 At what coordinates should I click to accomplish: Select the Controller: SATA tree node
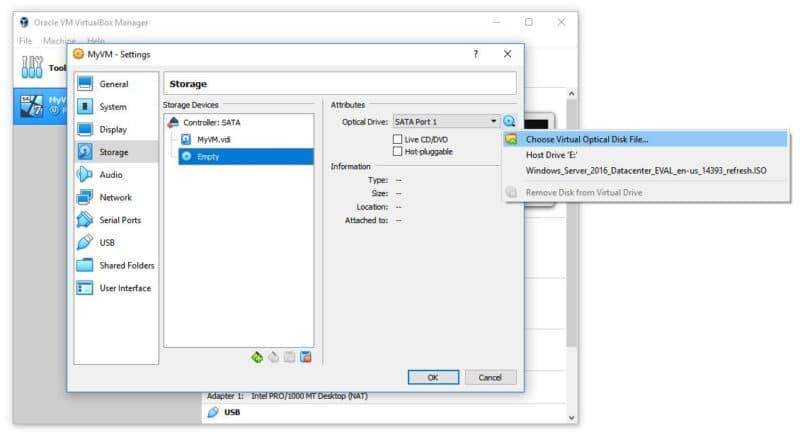point(211,122)
